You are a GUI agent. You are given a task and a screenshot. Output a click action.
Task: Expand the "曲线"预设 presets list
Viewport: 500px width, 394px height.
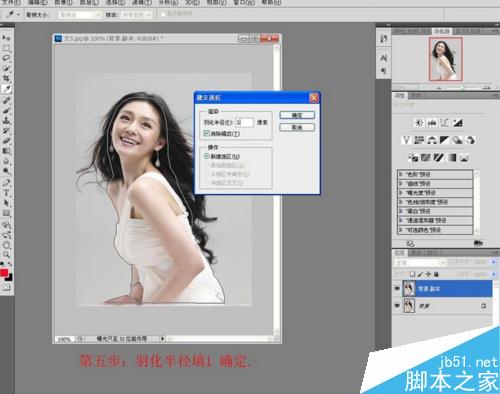[401, 183]
